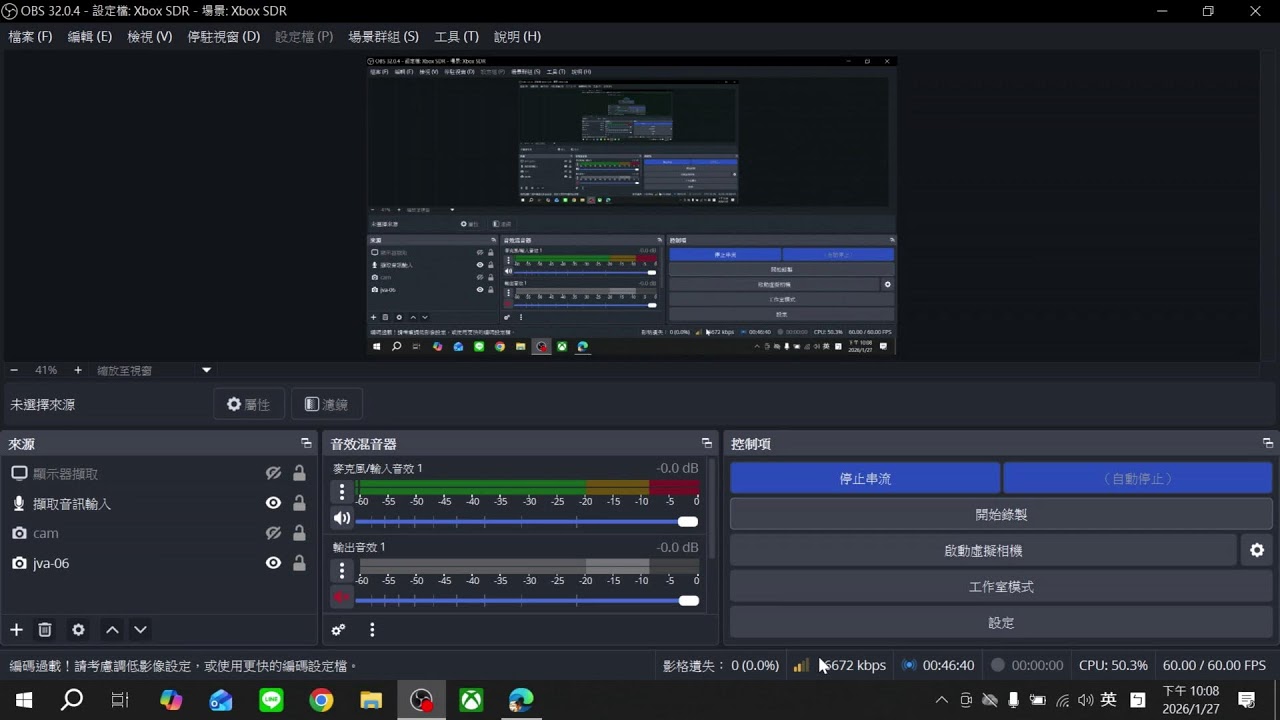Click the 60.00 / 60.00 FPS status text
The height and width of the screenshot is (720, 1280).
[x=1214, y=665]
